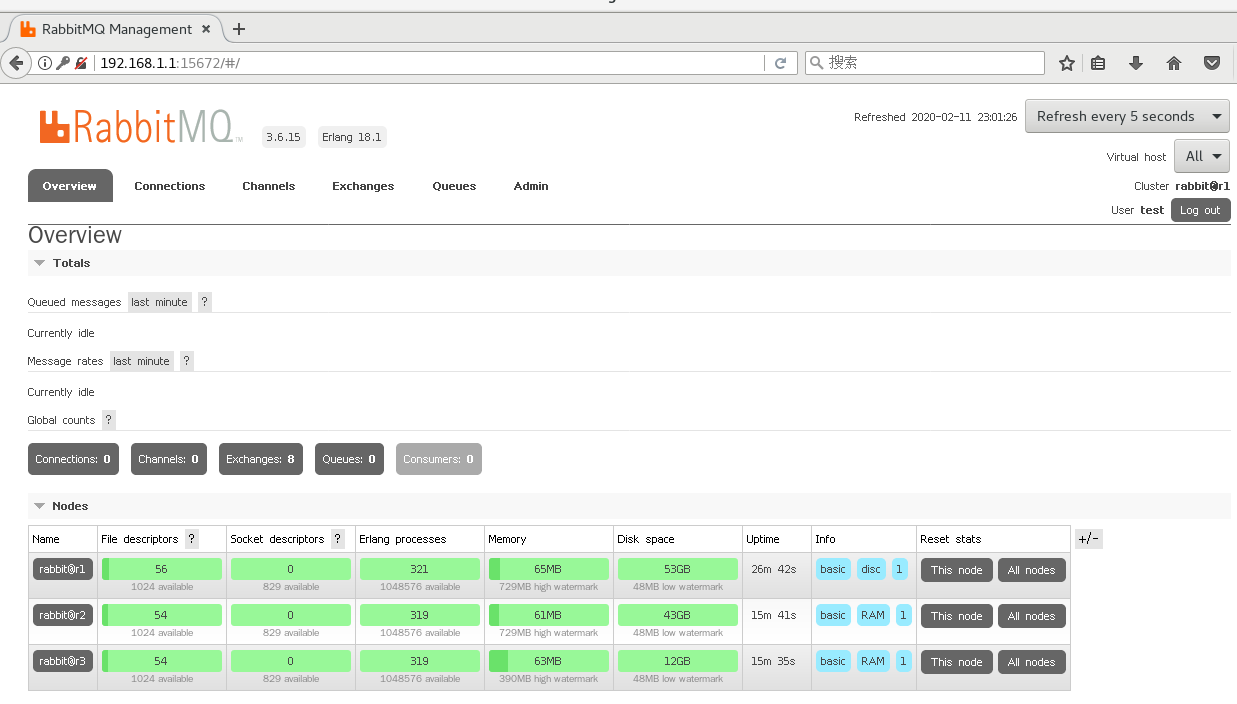Reset stats for This node on rabbit@r2
This screenshot has width=1237, height=704.
point(957,616)
